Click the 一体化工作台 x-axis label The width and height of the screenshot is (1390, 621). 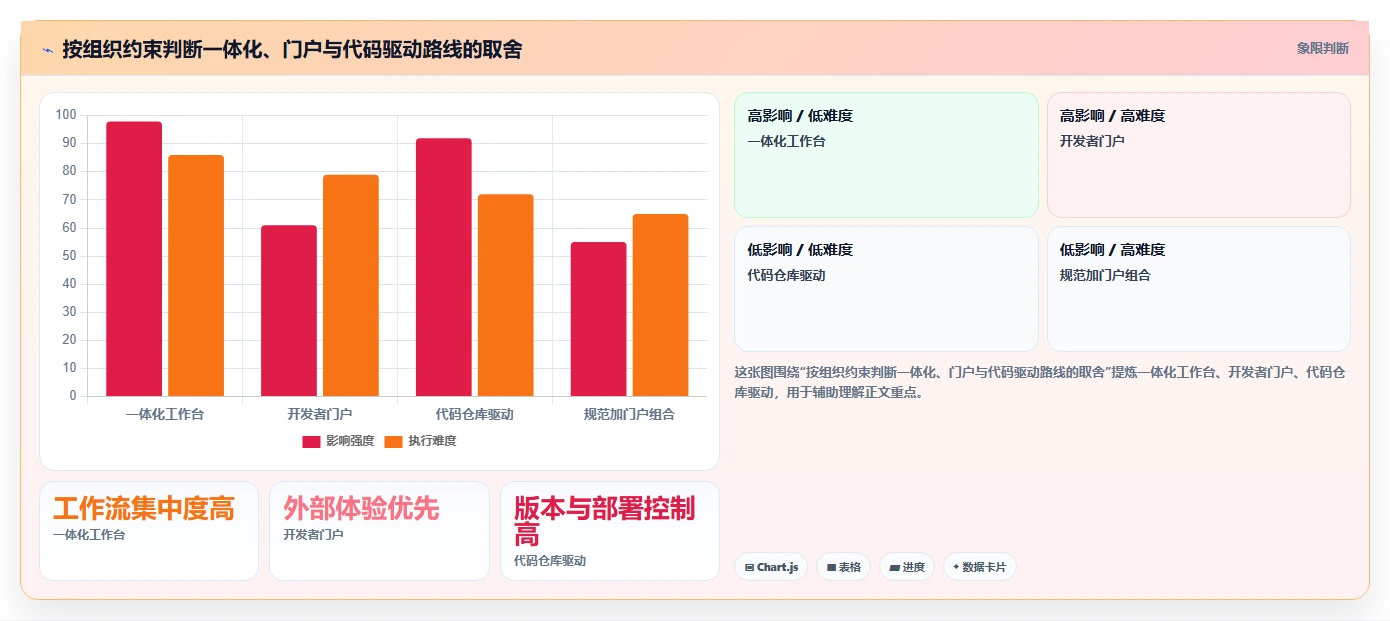[x=165, y=414]
